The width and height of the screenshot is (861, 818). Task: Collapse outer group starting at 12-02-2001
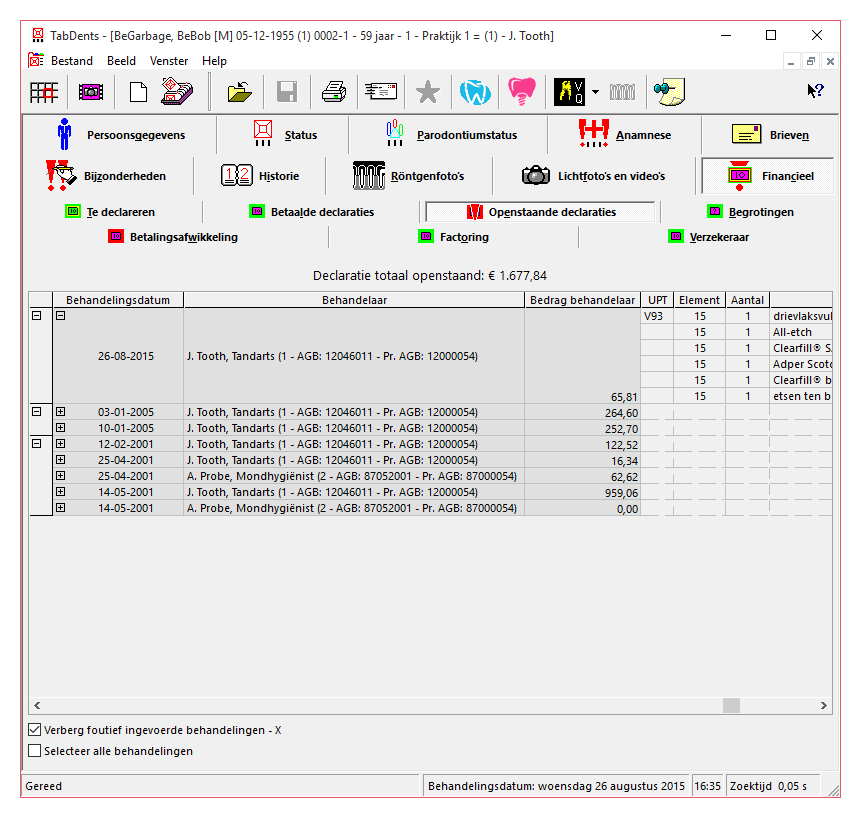[36, 444]
